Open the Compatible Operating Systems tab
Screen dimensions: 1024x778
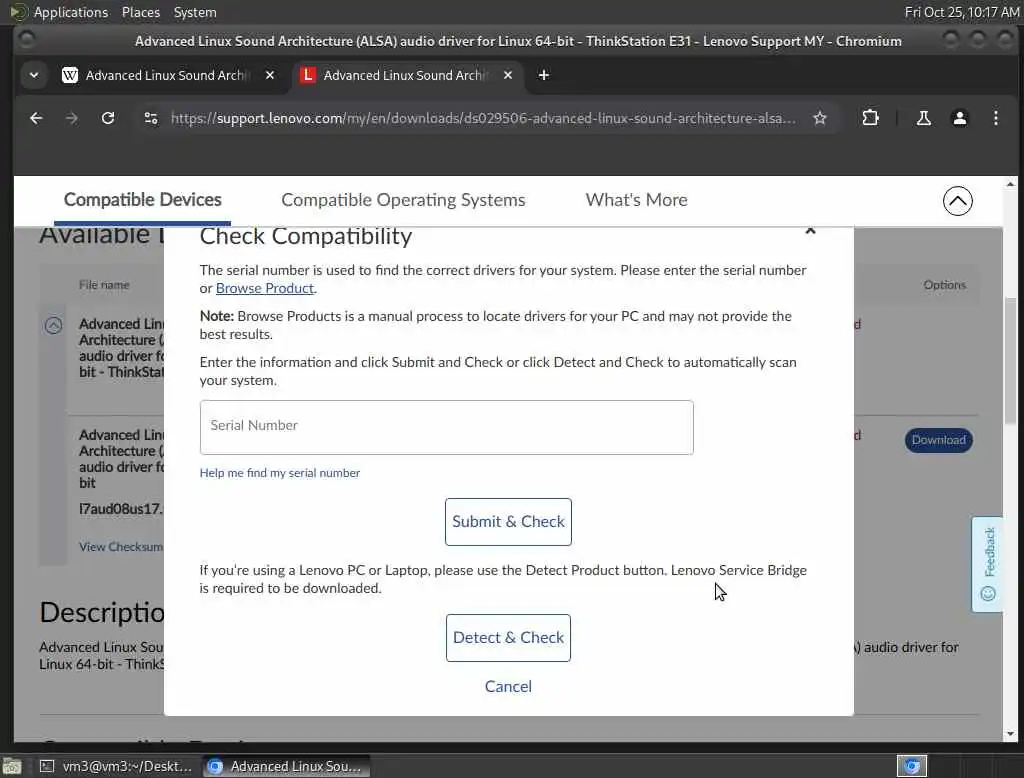click(403, 200)
